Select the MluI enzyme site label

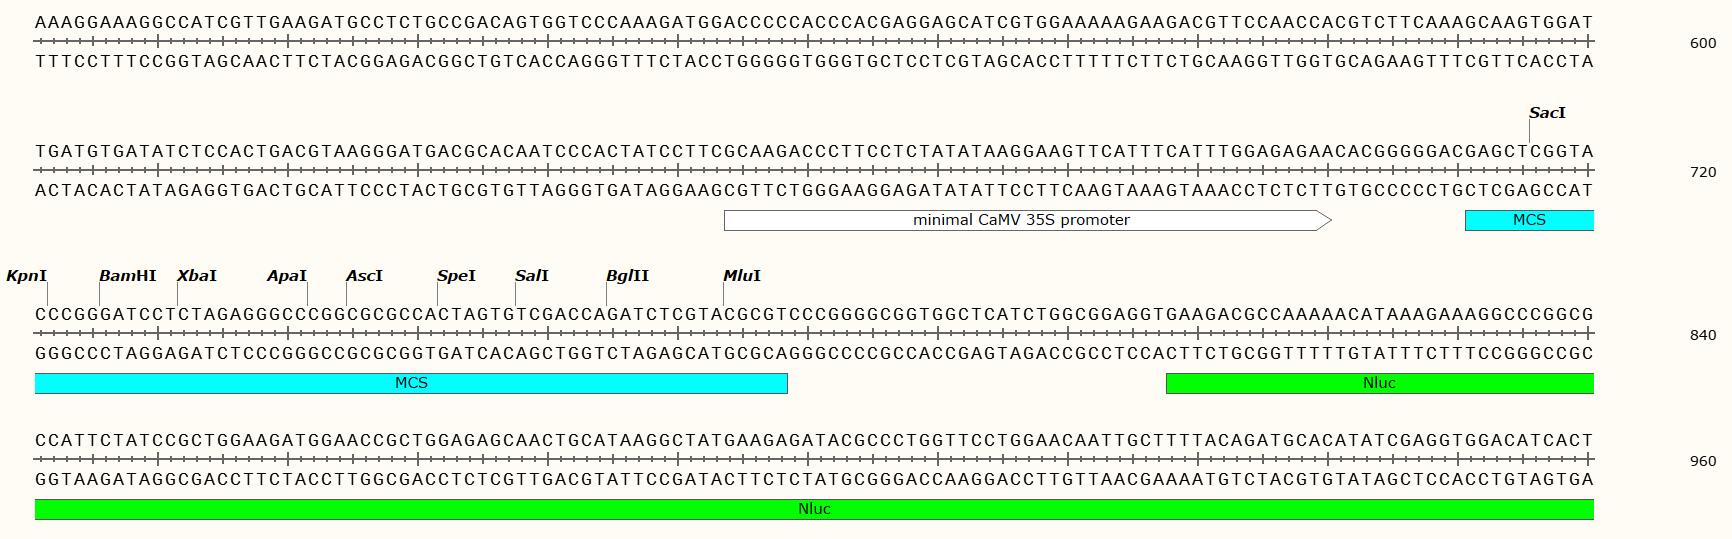pos(741,276)
